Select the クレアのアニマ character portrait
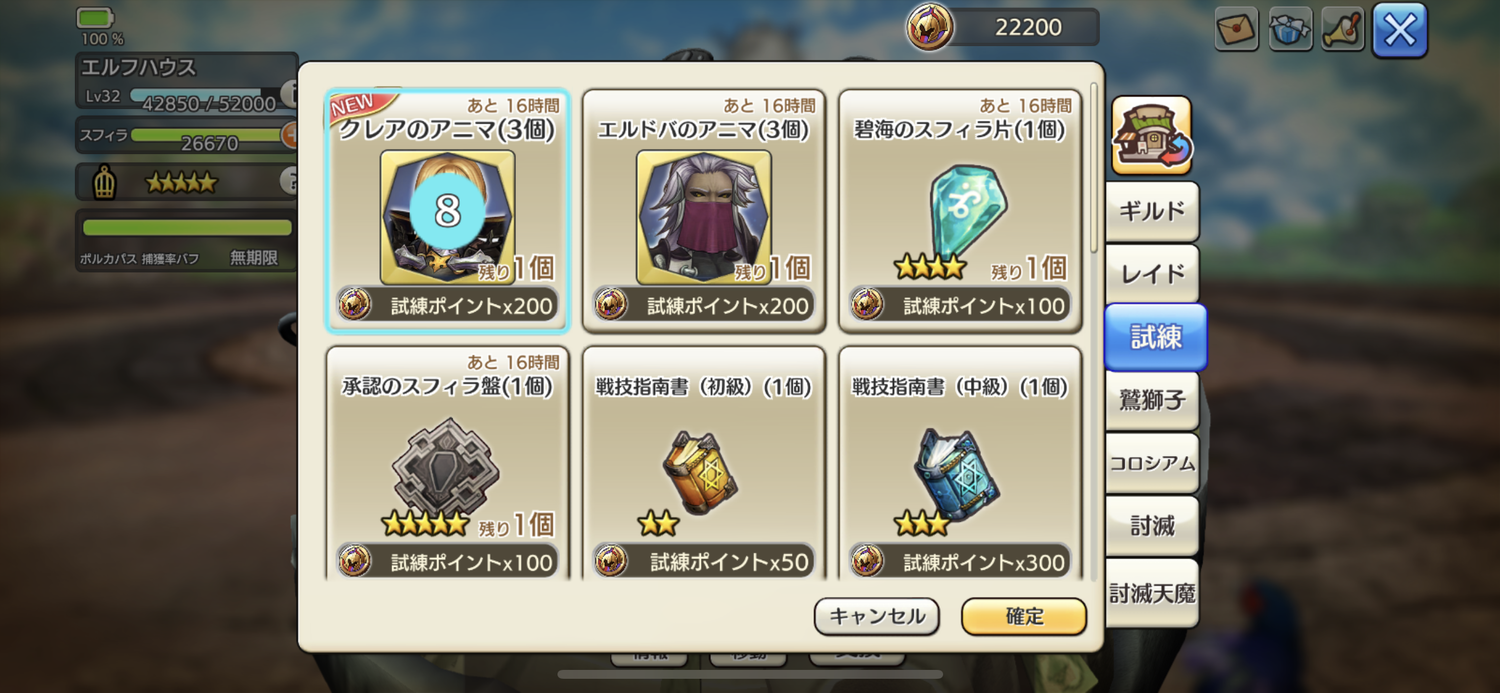The image size is (1500, 693). pyautogui.click(x=448, y=217)
